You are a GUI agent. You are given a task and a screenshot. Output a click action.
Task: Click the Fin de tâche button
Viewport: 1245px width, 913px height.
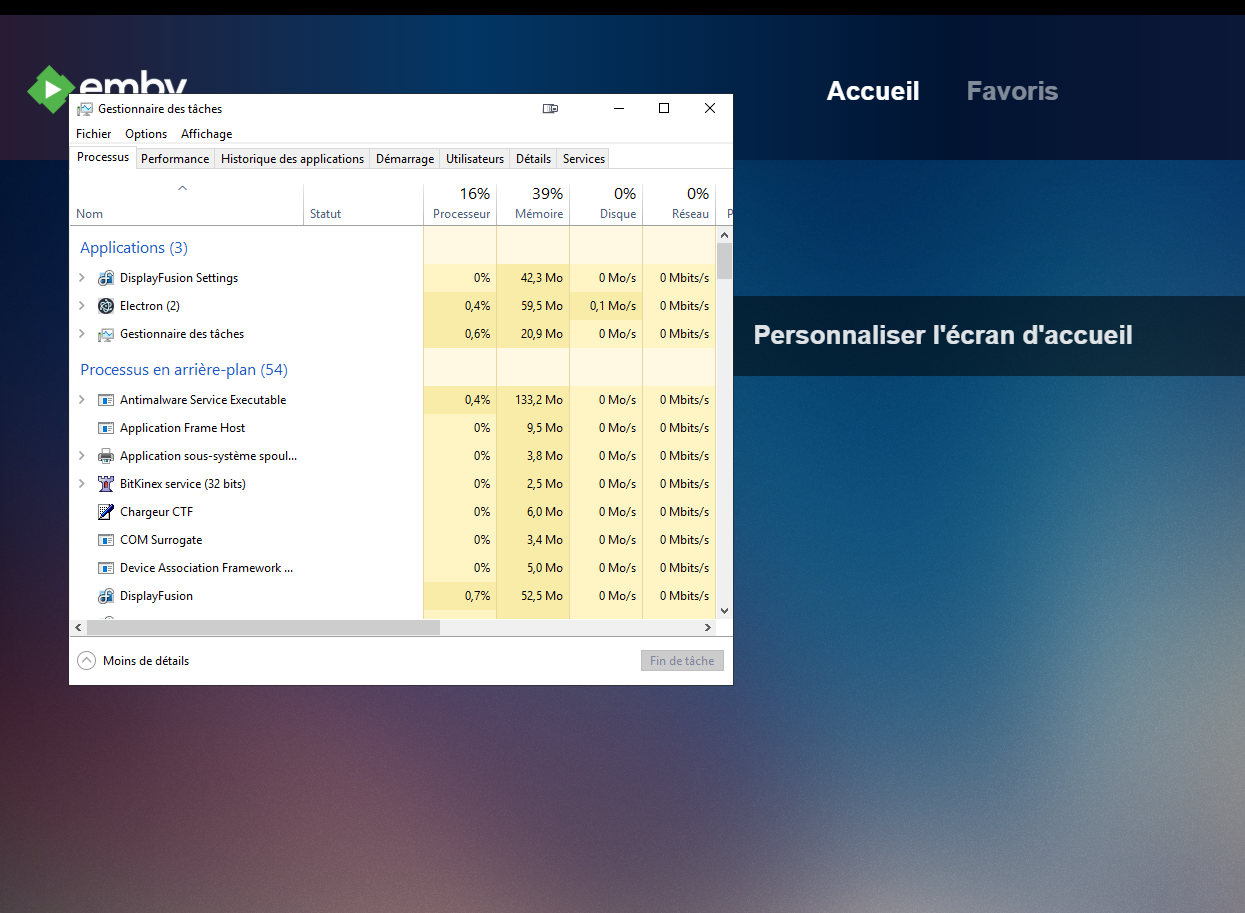pos(682,661)
